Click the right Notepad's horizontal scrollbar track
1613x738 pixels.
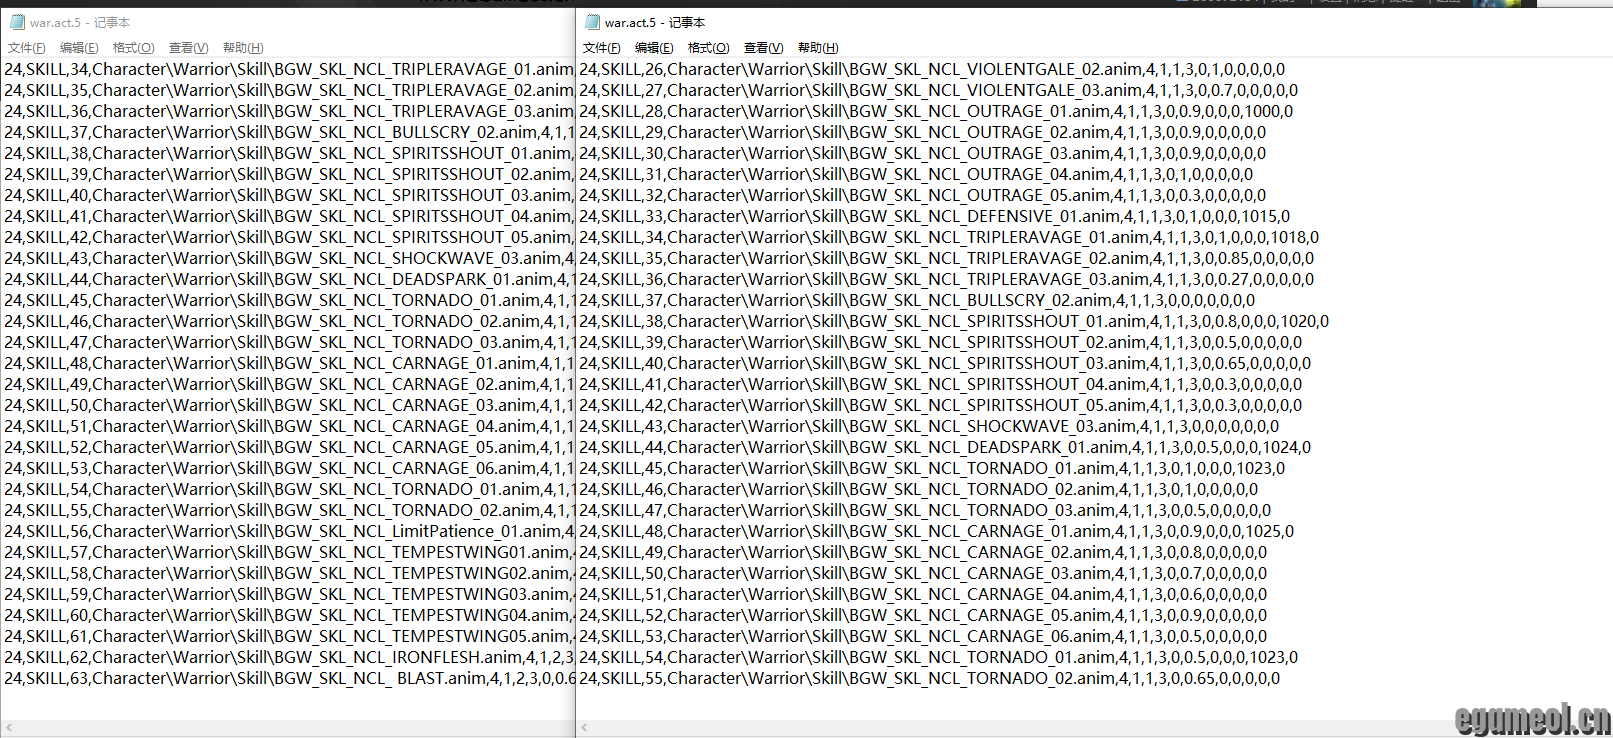1000,728
